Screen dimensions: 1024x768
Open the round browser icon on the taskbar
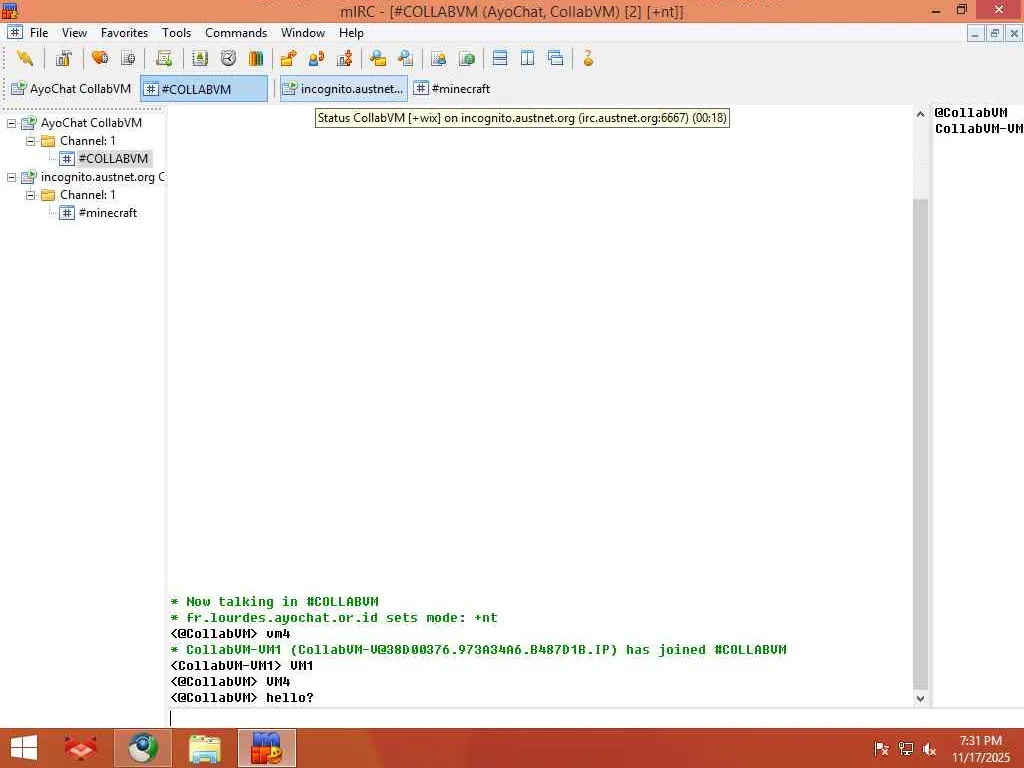[143, 748]
